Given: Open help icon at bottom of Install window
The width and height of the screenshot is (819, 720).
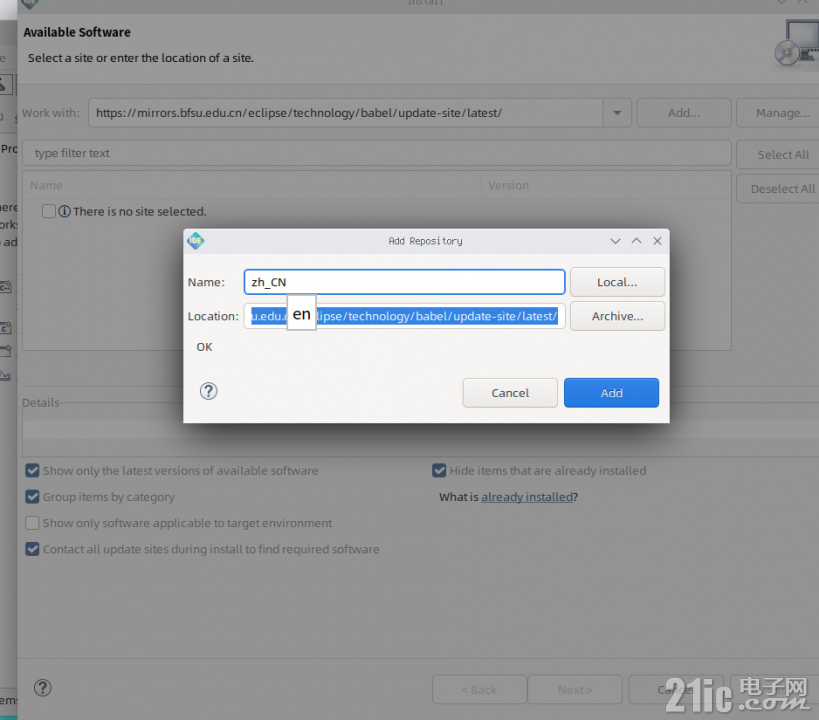Looking at the screenshot, I should pyautogui.click(x=43, y=688).
